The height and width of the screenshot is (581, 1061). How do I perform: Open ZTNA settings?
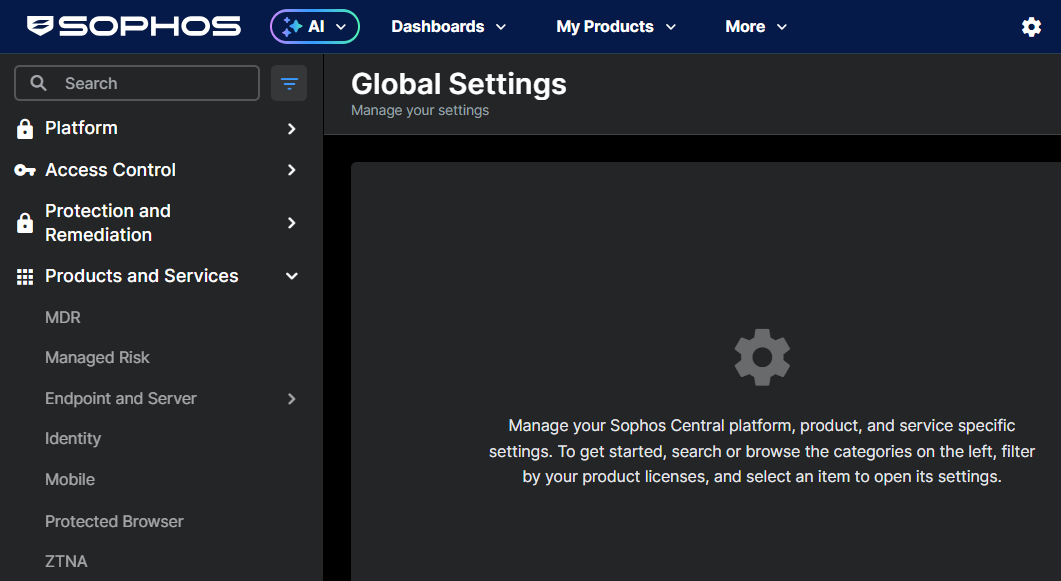pyautogui.click(x=66, y=561)
